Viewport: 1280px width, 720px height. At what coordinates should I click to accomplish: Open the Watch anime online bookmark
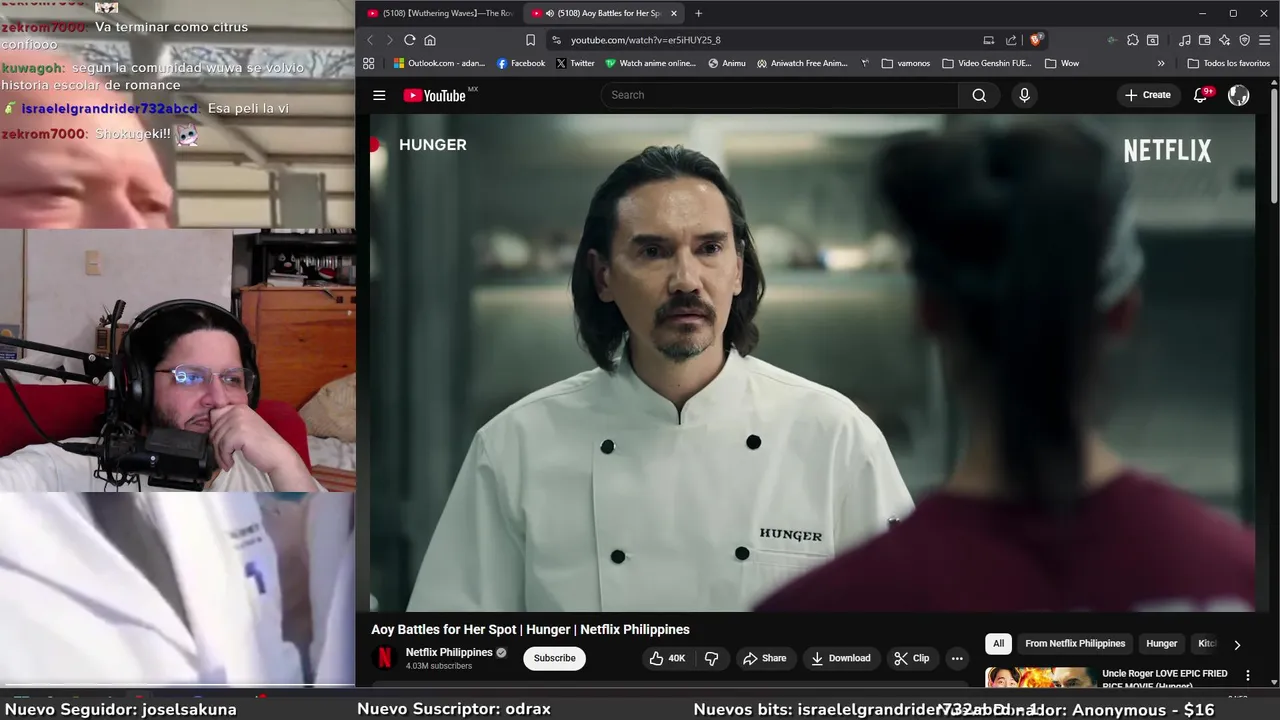(x=650, y=63)
